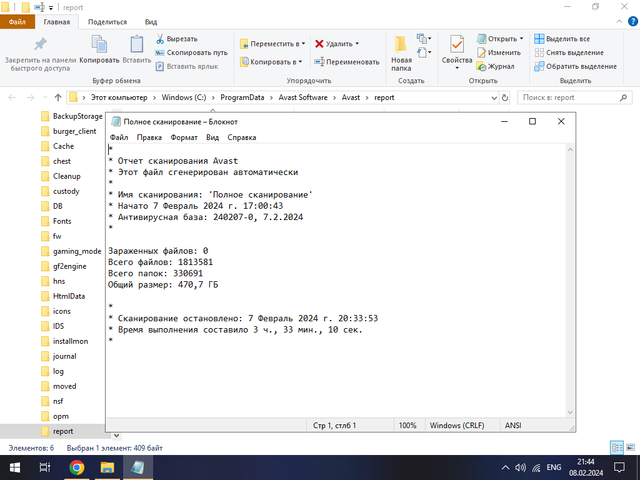The height and width of the screenshot is (480, 640).
Task: Create a folder with Новая папка
Action: coord(401,53)
